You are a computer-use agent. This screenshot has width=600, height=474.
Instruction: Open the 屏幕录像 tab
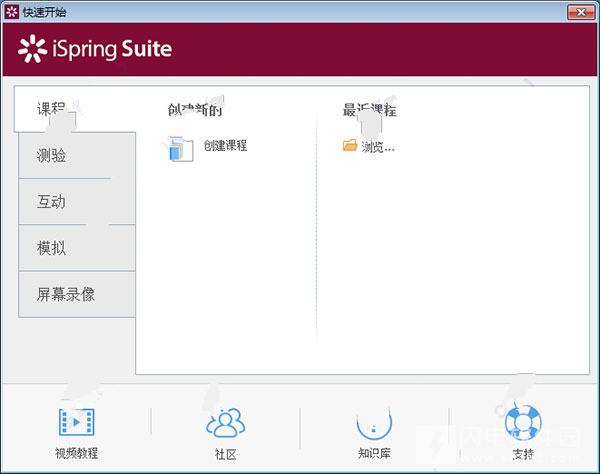click(77, 294)
